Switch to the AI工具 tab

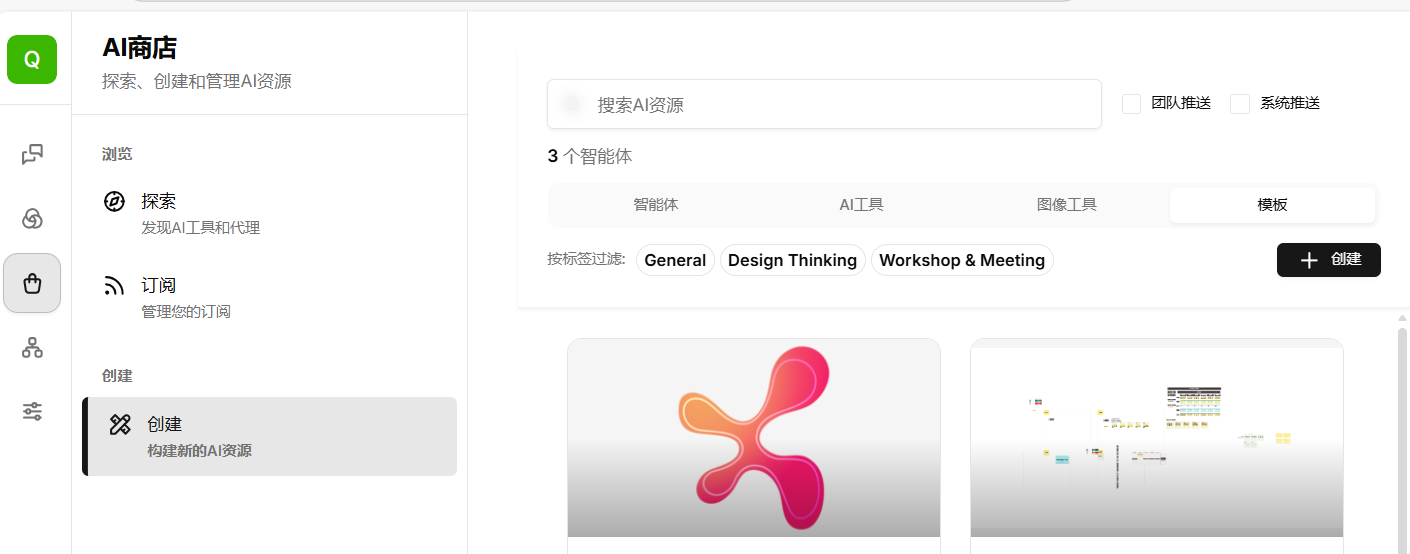[861, 205]
